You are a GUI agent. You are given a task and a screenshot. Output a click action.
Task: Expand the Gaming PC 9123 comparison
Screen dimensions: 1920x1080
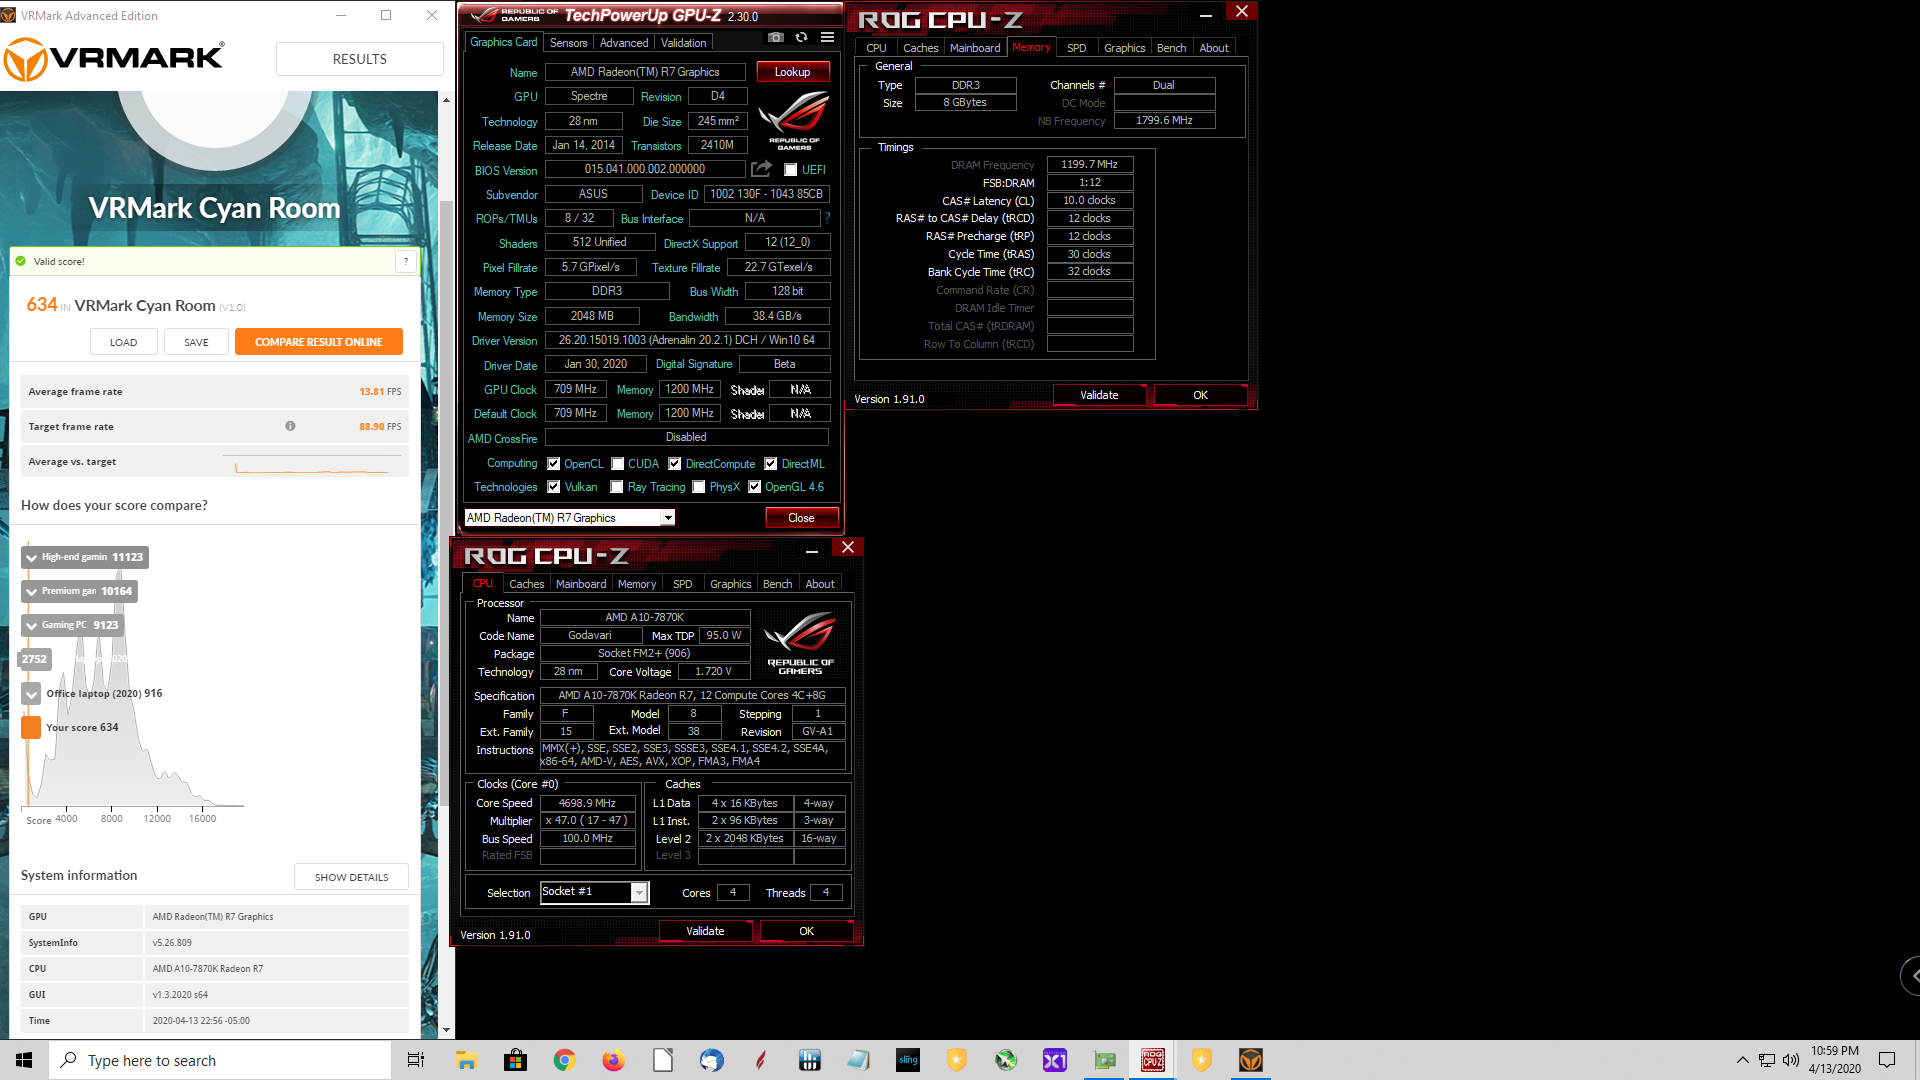pos(32,626)
